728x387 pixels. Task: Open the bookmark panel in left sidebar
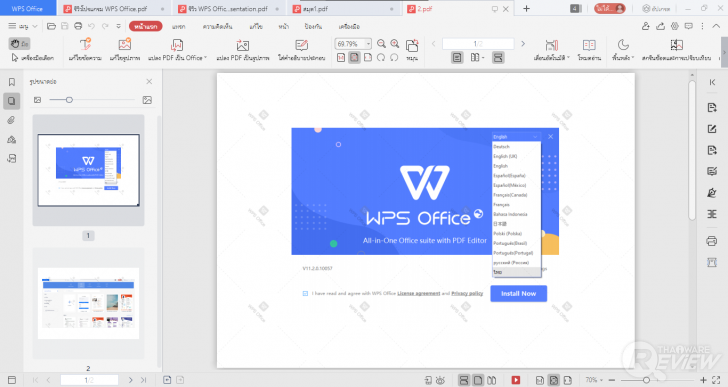tap(12, 82)
